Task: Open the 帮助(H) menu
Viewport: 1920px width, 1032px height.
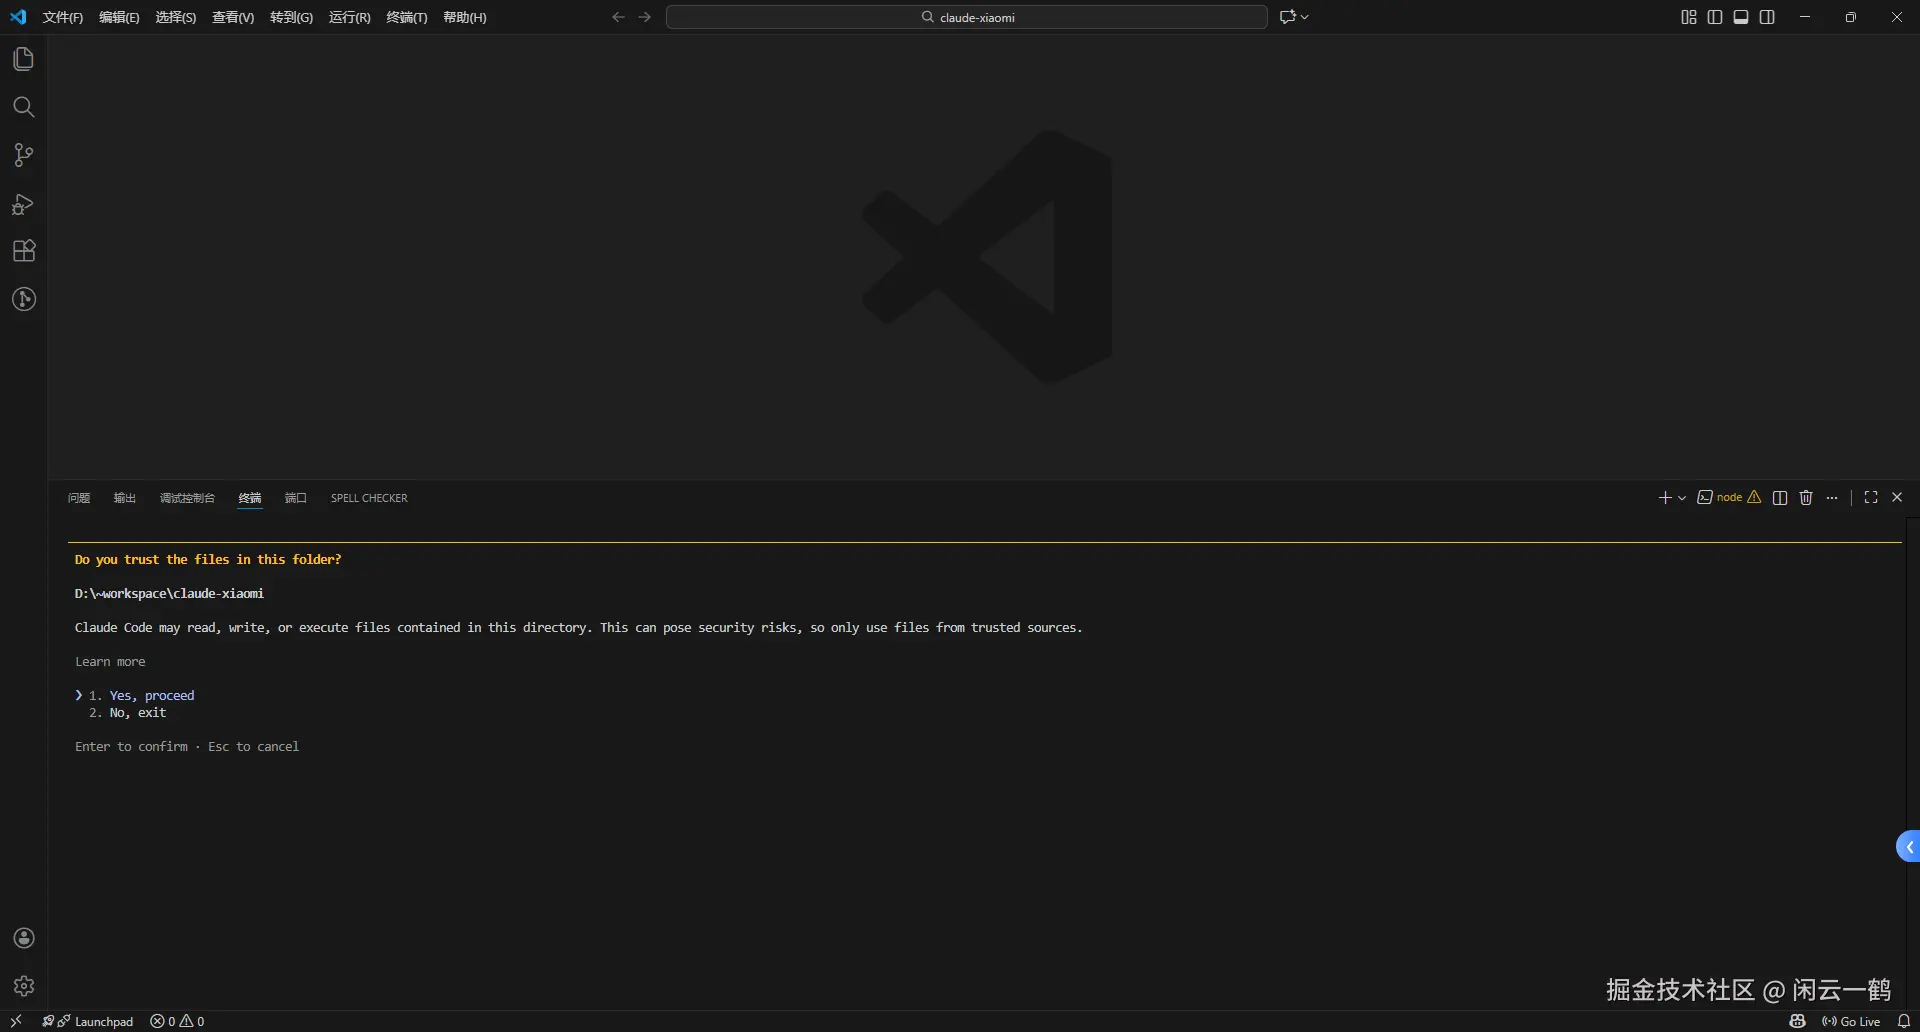Action: pos(465,17)
